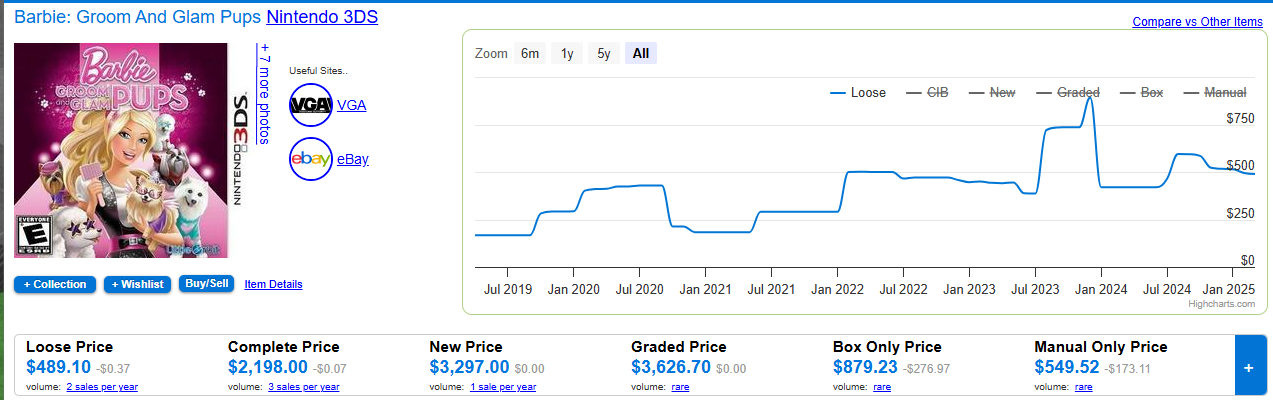Image resolution: width=1273 pixels, height=400 pixels.
Task: Click the VGA text link
Action: tap(352, 104)
